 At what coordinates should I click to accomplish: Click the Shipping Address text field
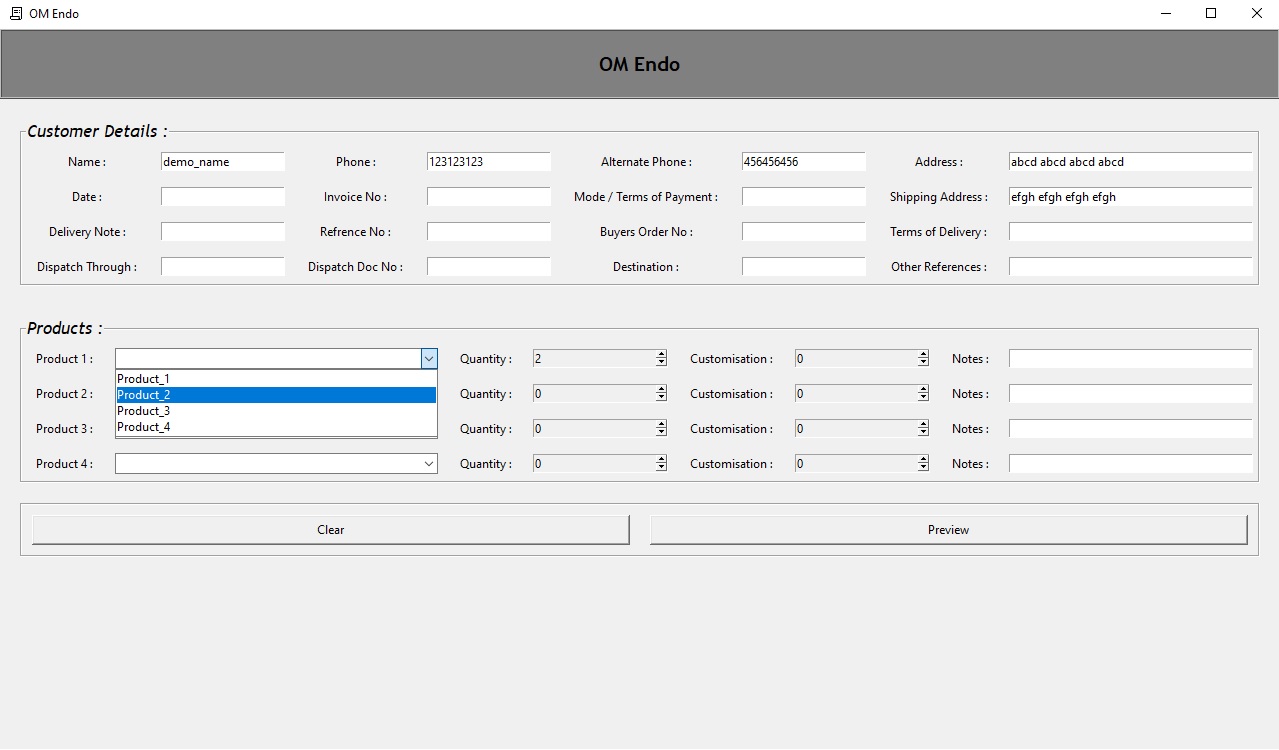[x=1129, y=197]
